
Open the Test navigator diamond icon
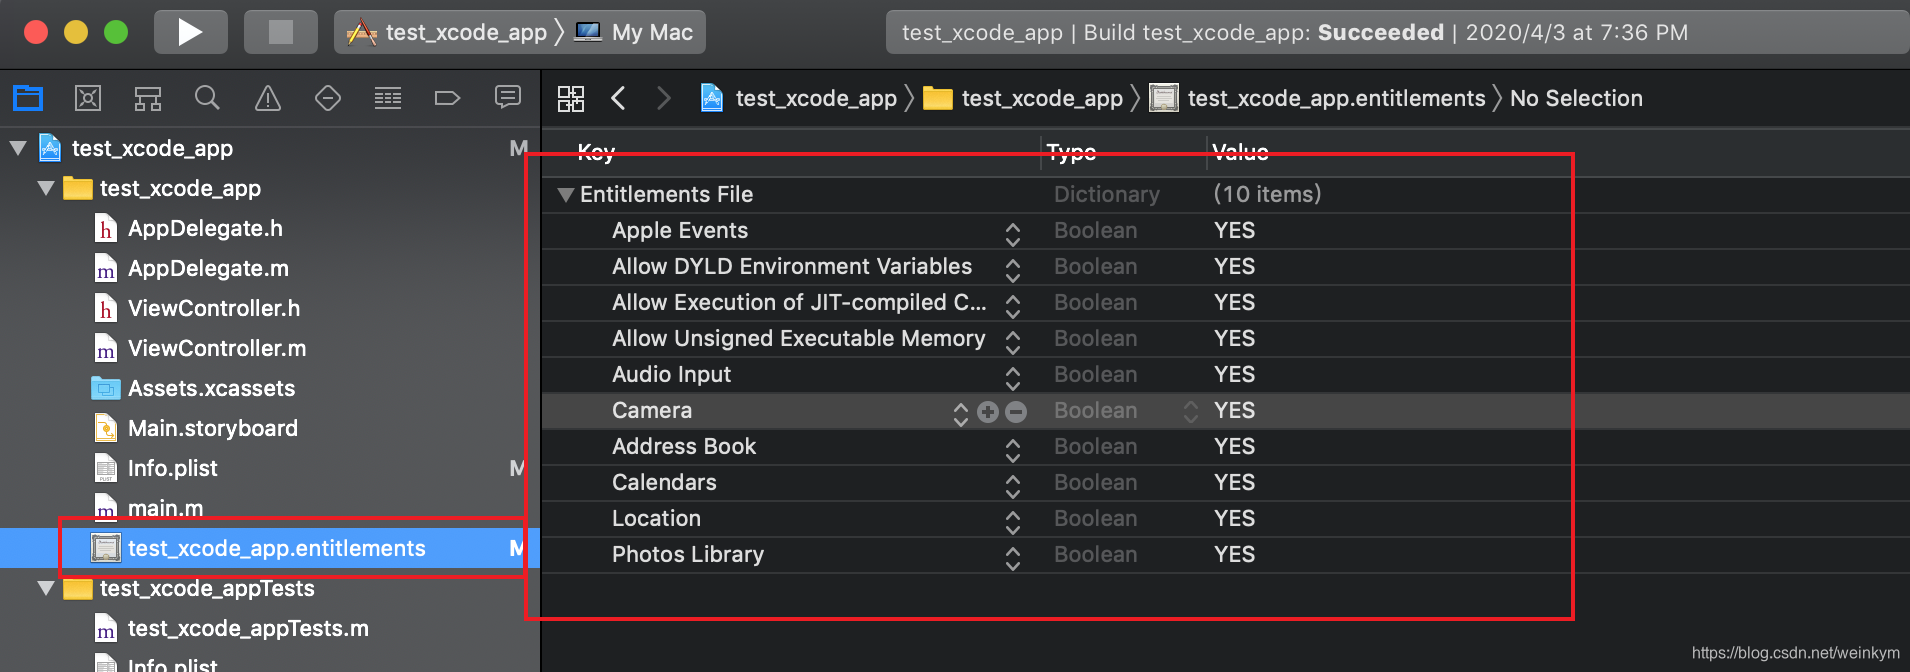(328, 98)
